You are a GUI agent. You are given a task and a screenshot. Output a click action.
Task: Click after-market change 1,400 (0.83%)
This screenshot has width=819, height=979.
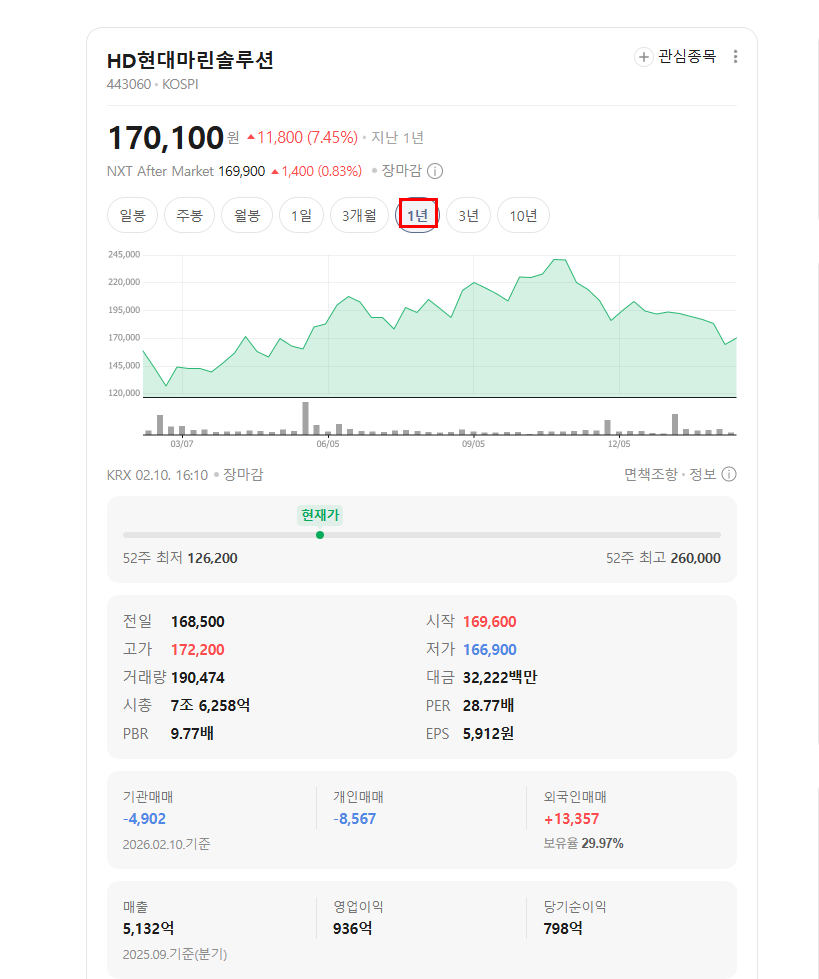(x=316, y=171)
